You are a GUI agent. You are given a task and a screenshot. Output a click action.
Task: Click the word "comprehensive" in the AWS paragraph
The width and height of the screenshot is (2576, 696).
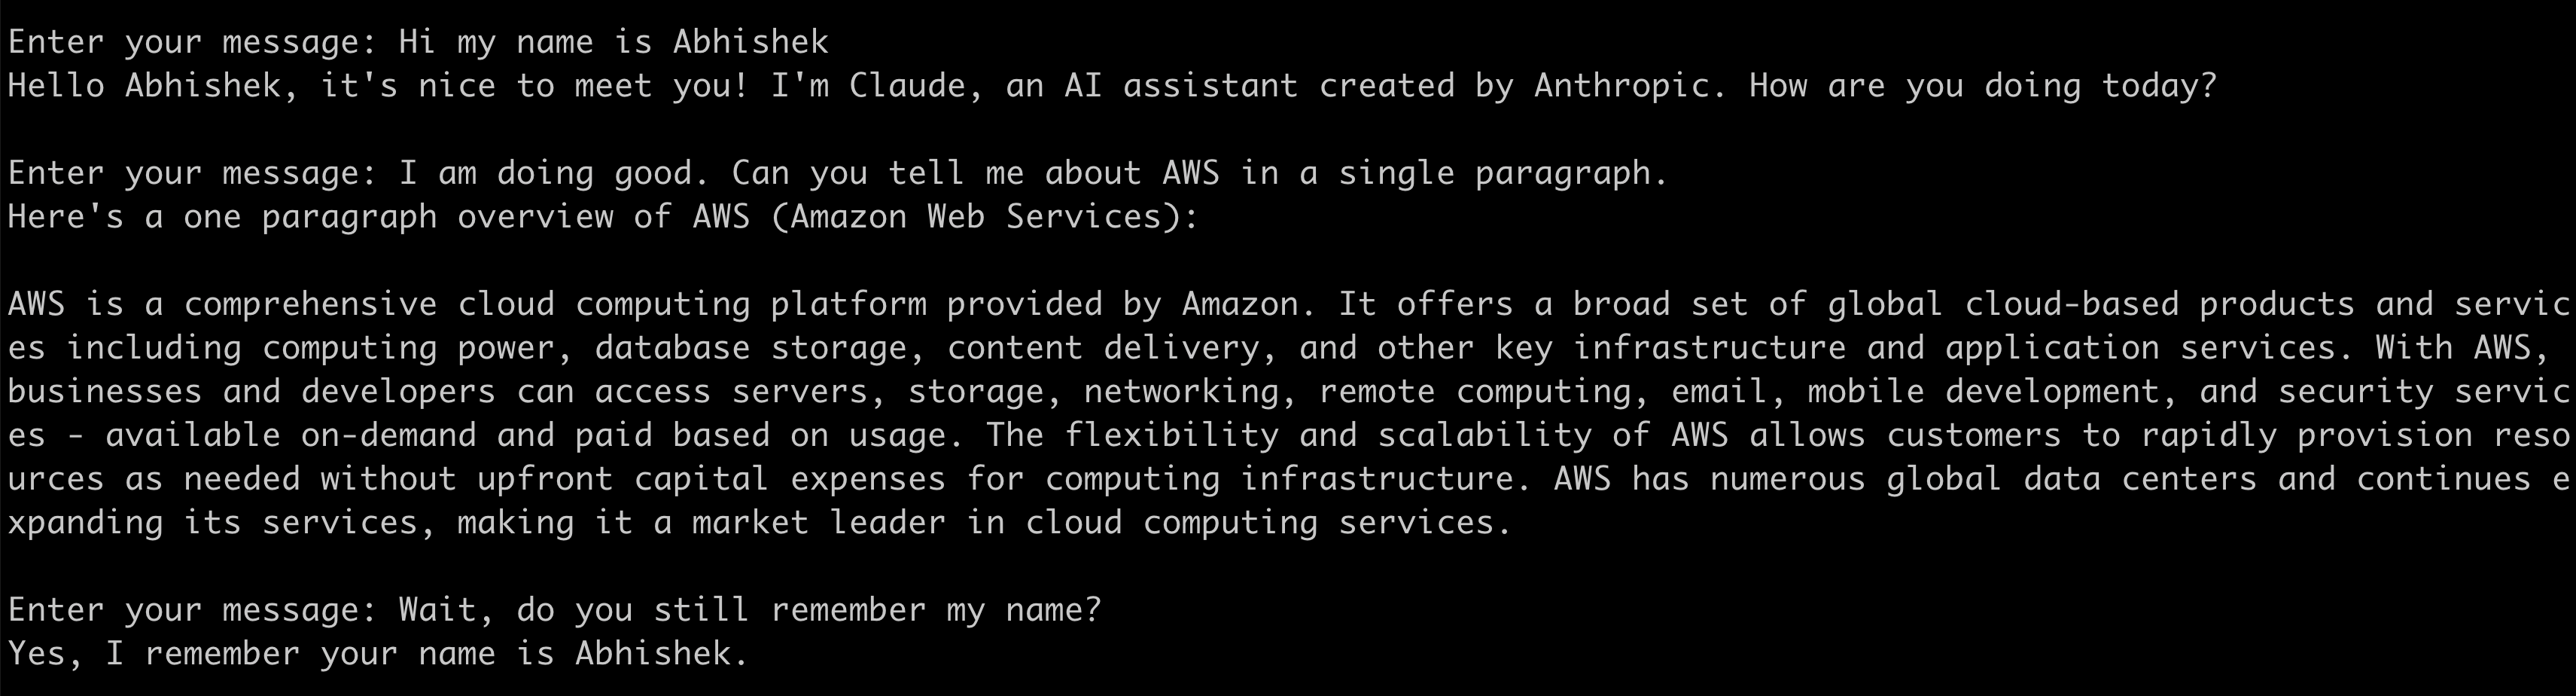[310, 304]
